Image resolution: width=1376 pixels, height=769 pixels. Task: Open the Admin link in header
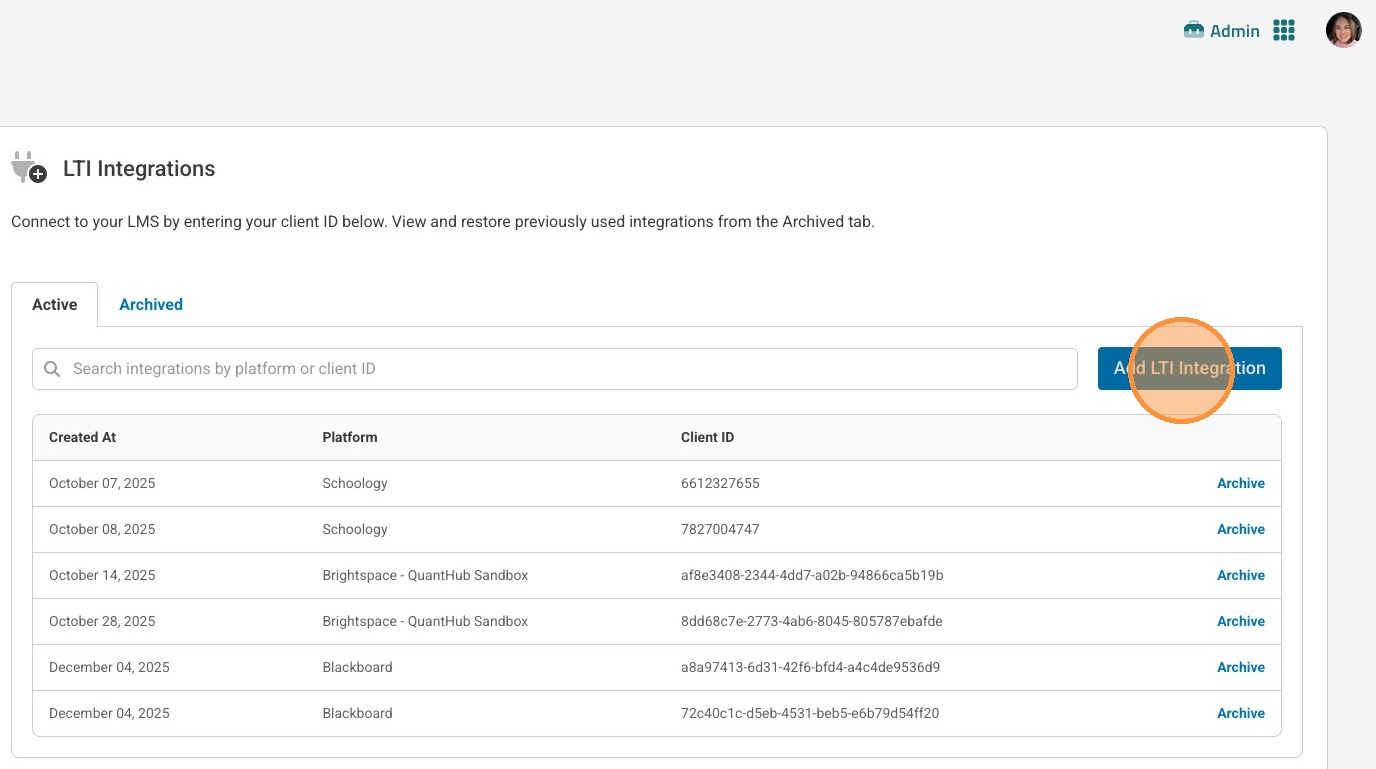point(1234,31)
